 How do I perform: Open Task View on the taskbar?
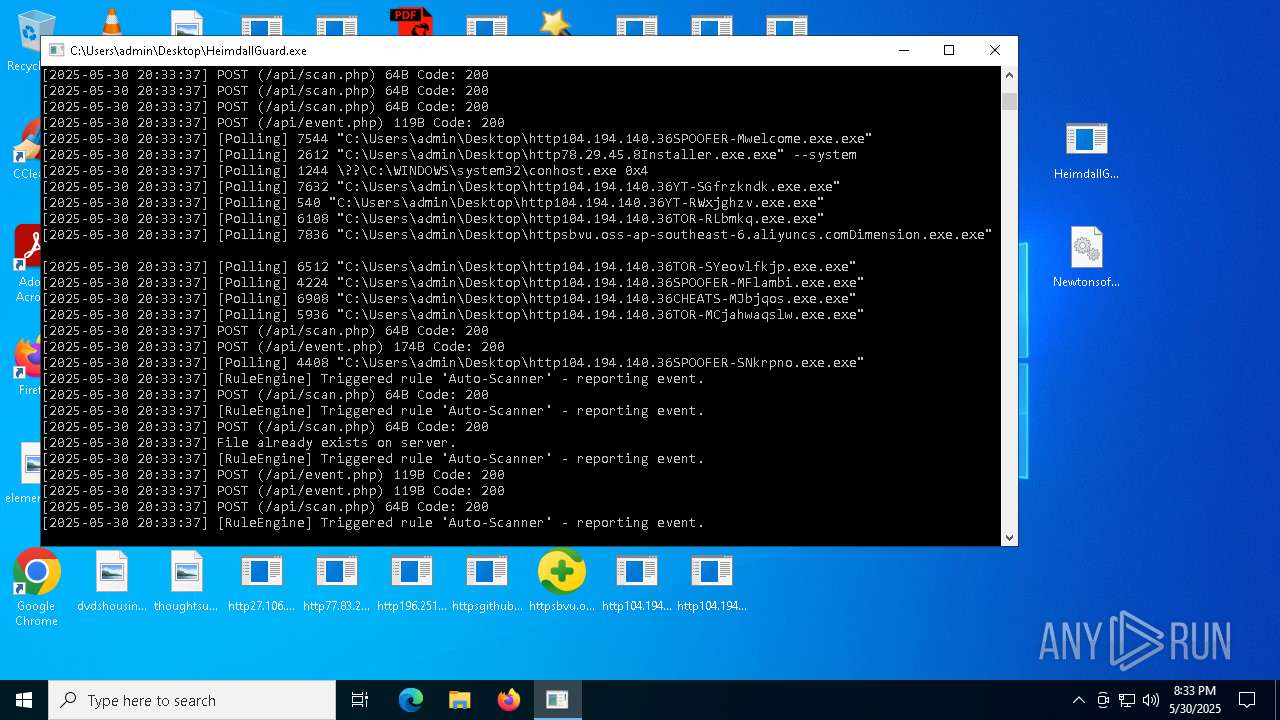[x=360, y=700]
